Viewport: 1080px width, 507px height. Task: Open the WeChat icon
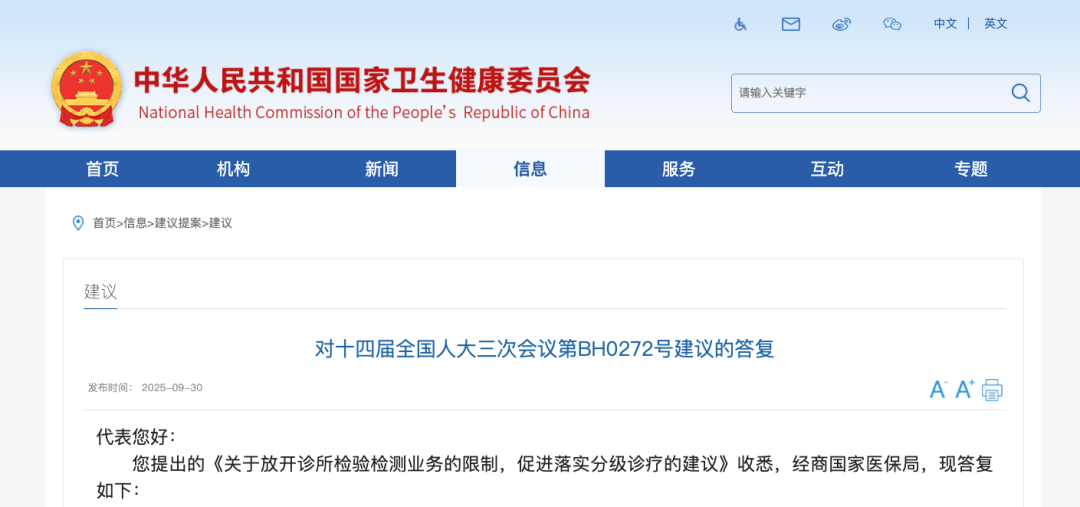(892, 24)
